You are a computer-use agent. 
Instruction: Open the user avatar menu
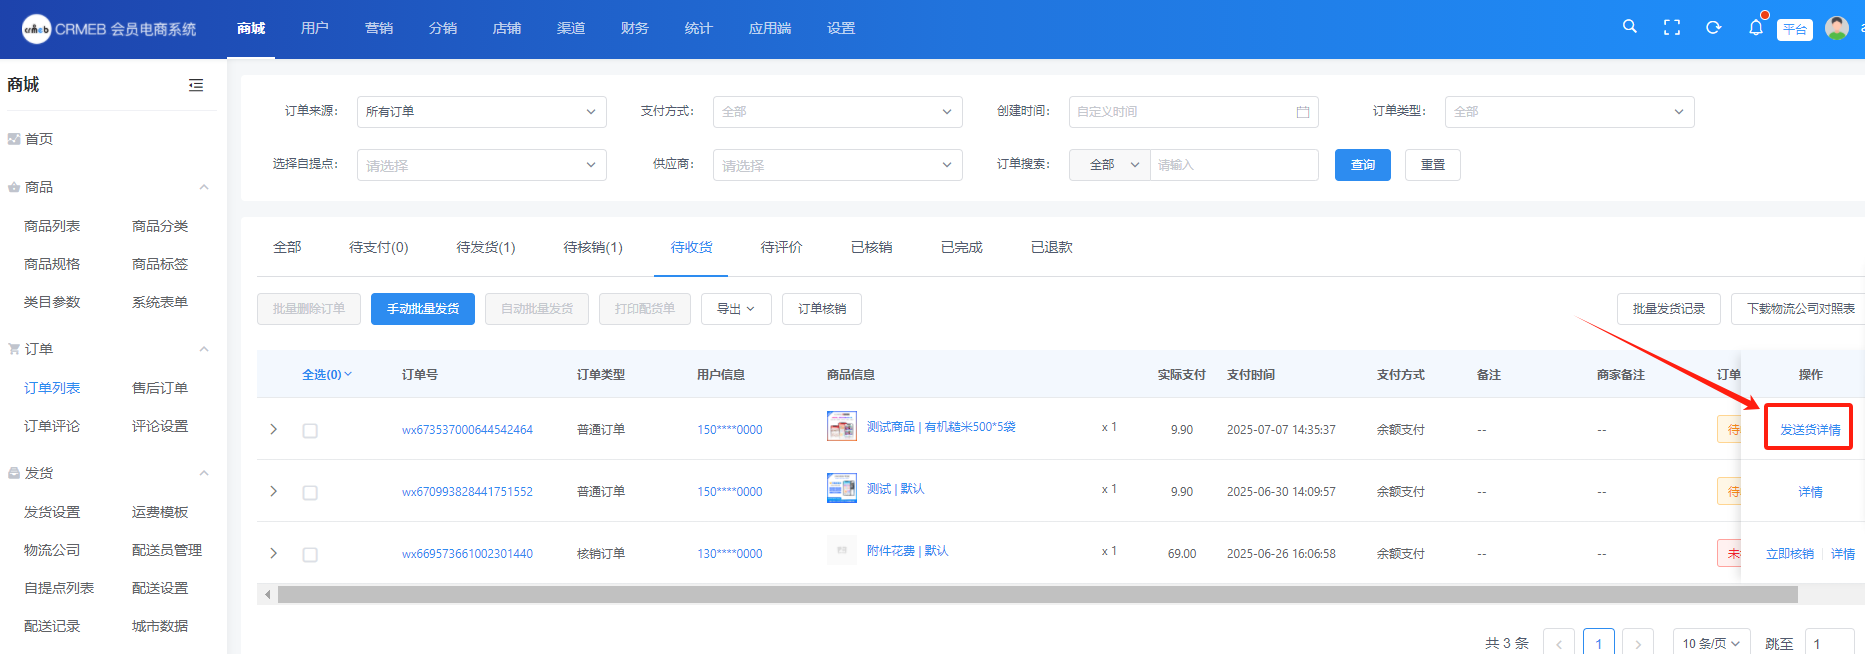point(1837,28)
